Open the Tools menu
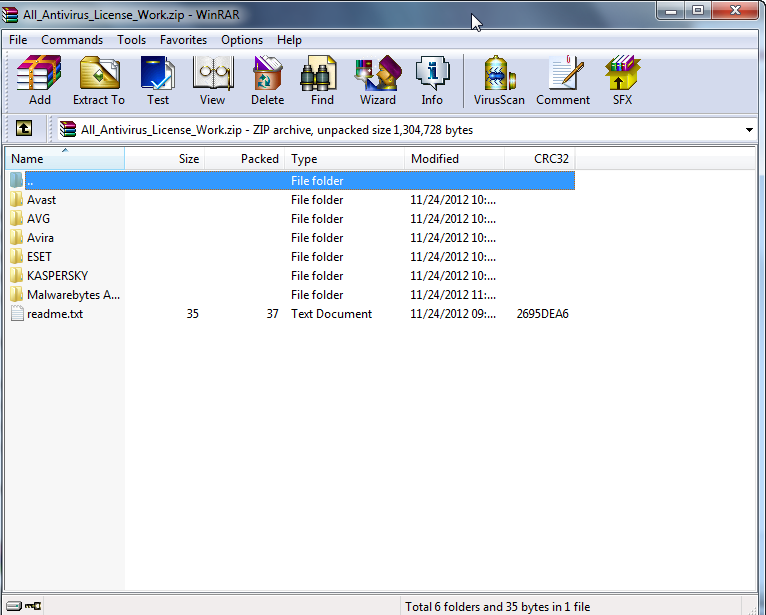This screenshot has width=766, height=615. (131, 40)
